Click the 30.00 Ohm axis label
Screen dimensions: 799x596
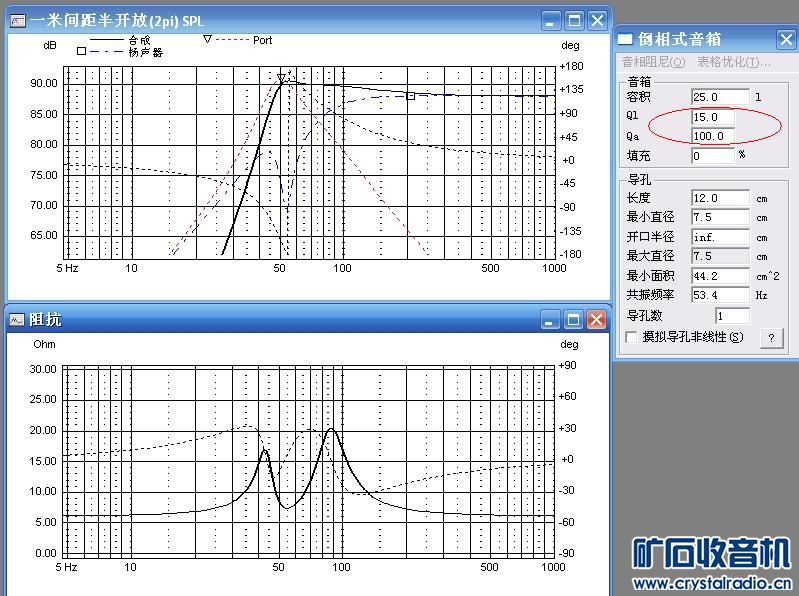(43, 369)
